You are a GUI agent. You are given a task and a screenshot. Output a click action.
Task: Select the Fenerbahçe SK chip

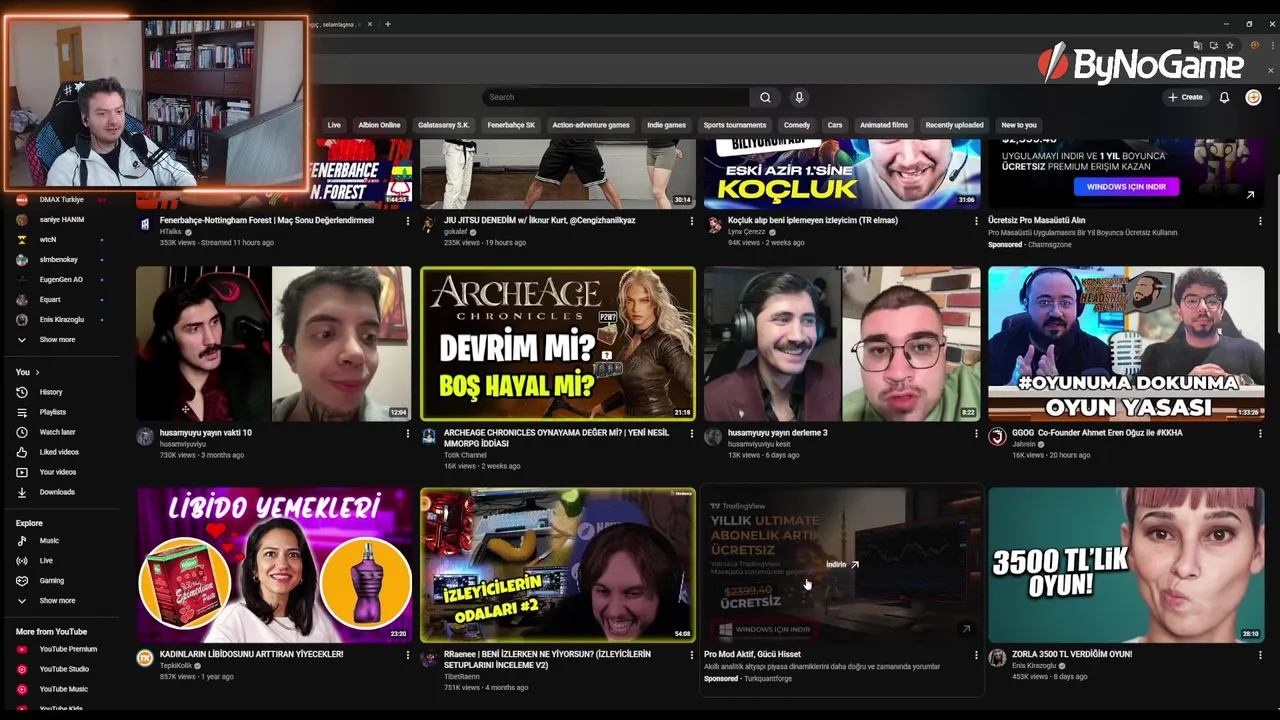[x=511, y=125]
